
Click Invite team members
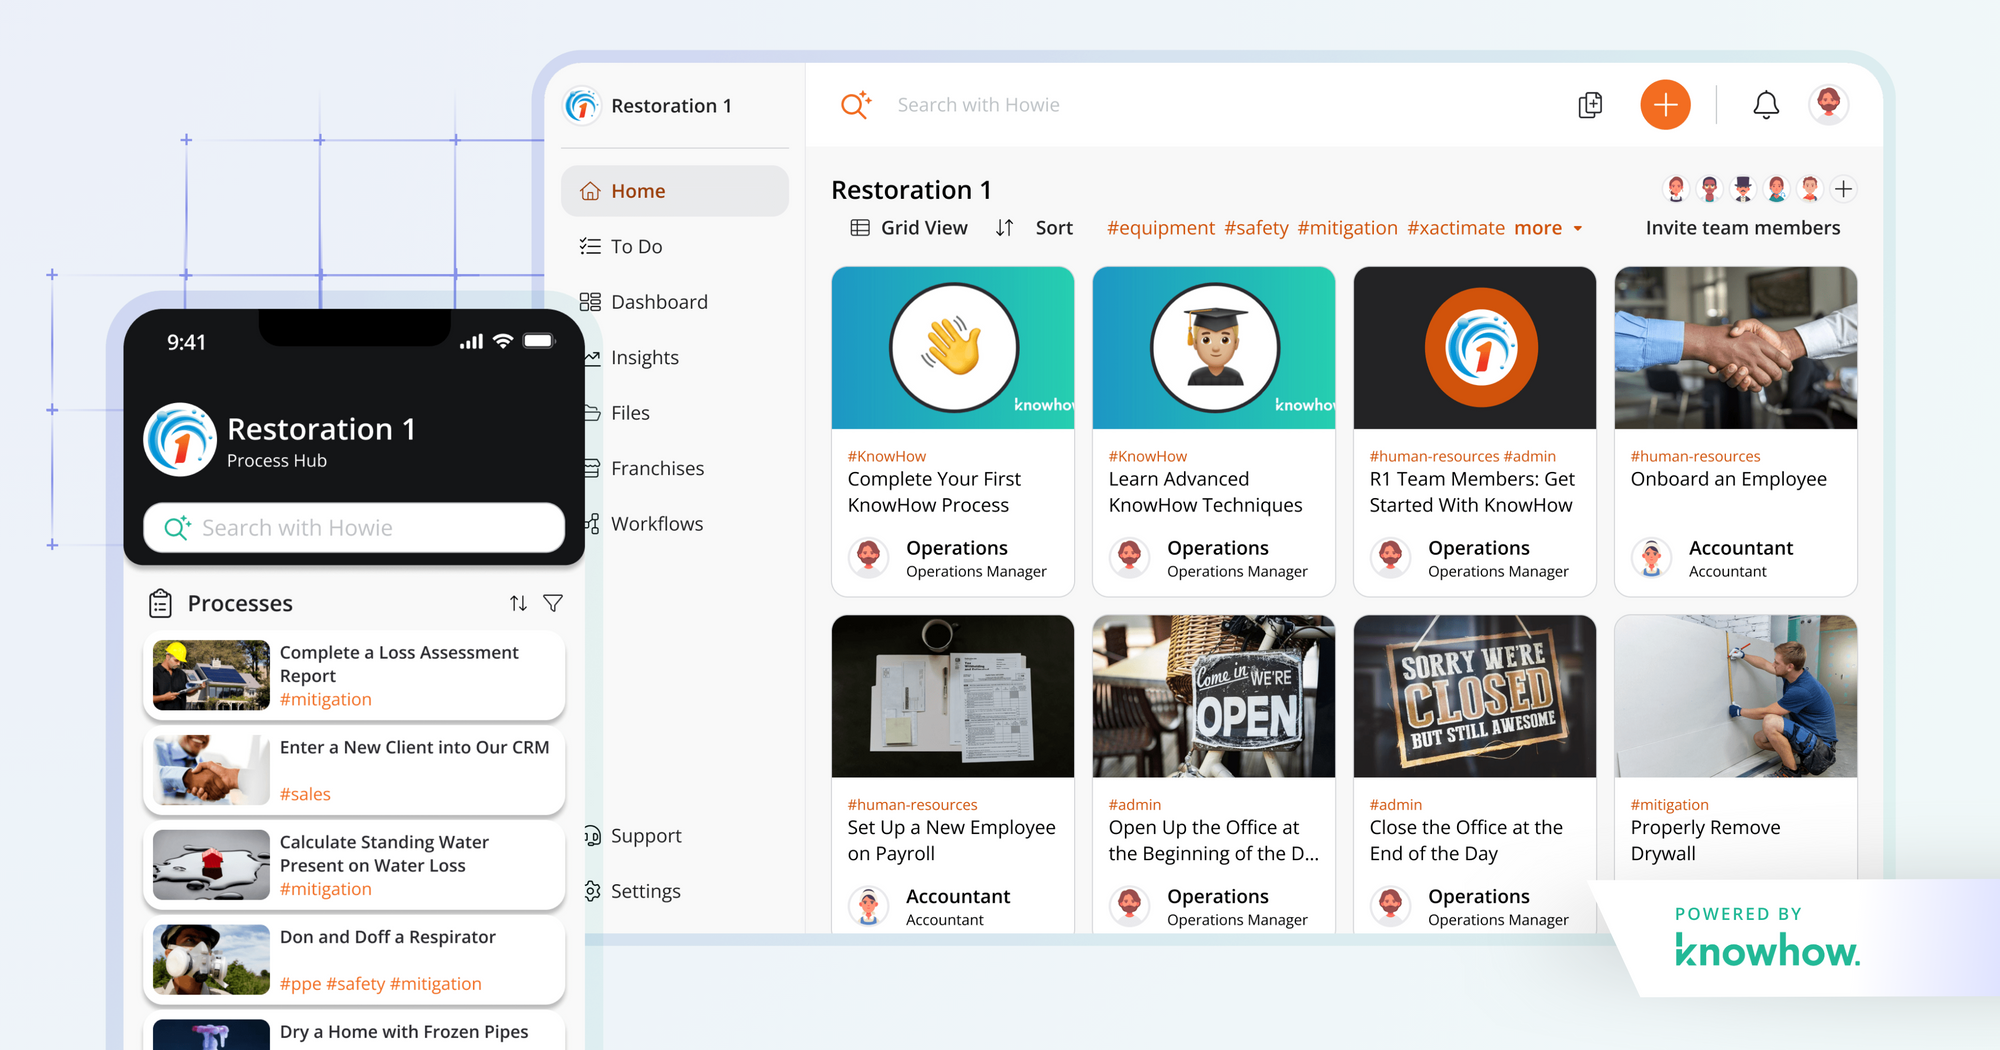click(x=1742, y=228)
